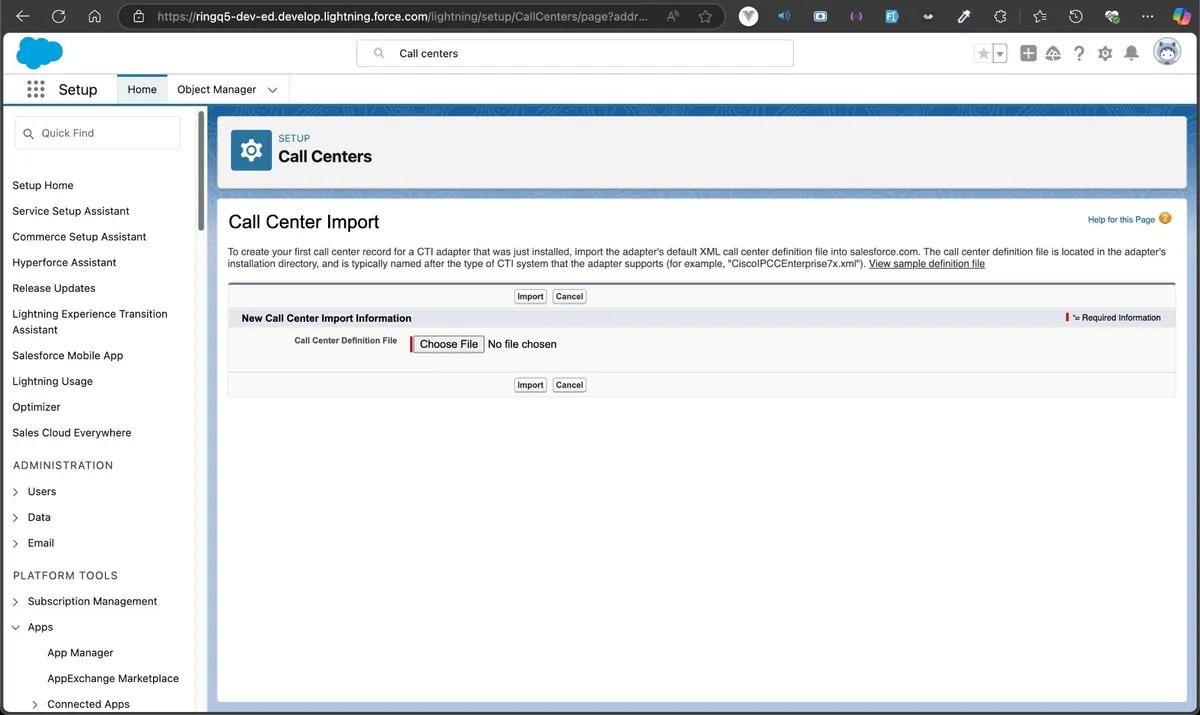Open the browser History clock icon
This screenshot has height=715, width=1200.
coord(1075,16)
